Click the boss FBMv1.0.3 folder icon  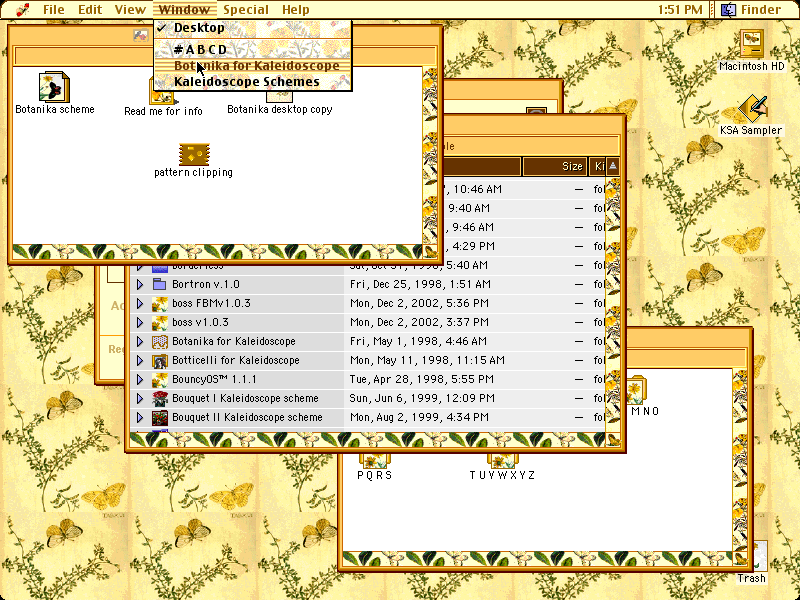click(x=160, y=304)
